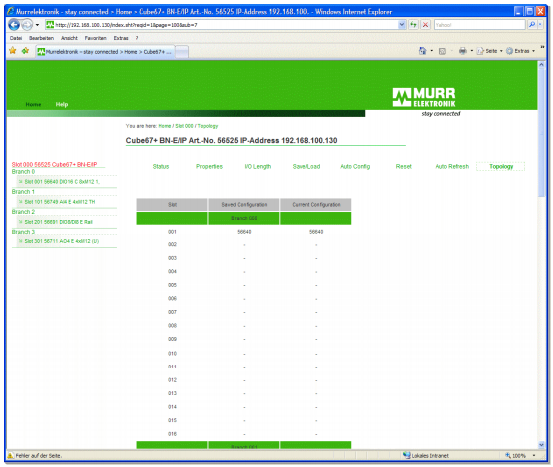This screenshot has height=467, width=553.
Task: Open the Ansicht menu
Action: pyautogui.click(x=69, y=38)
